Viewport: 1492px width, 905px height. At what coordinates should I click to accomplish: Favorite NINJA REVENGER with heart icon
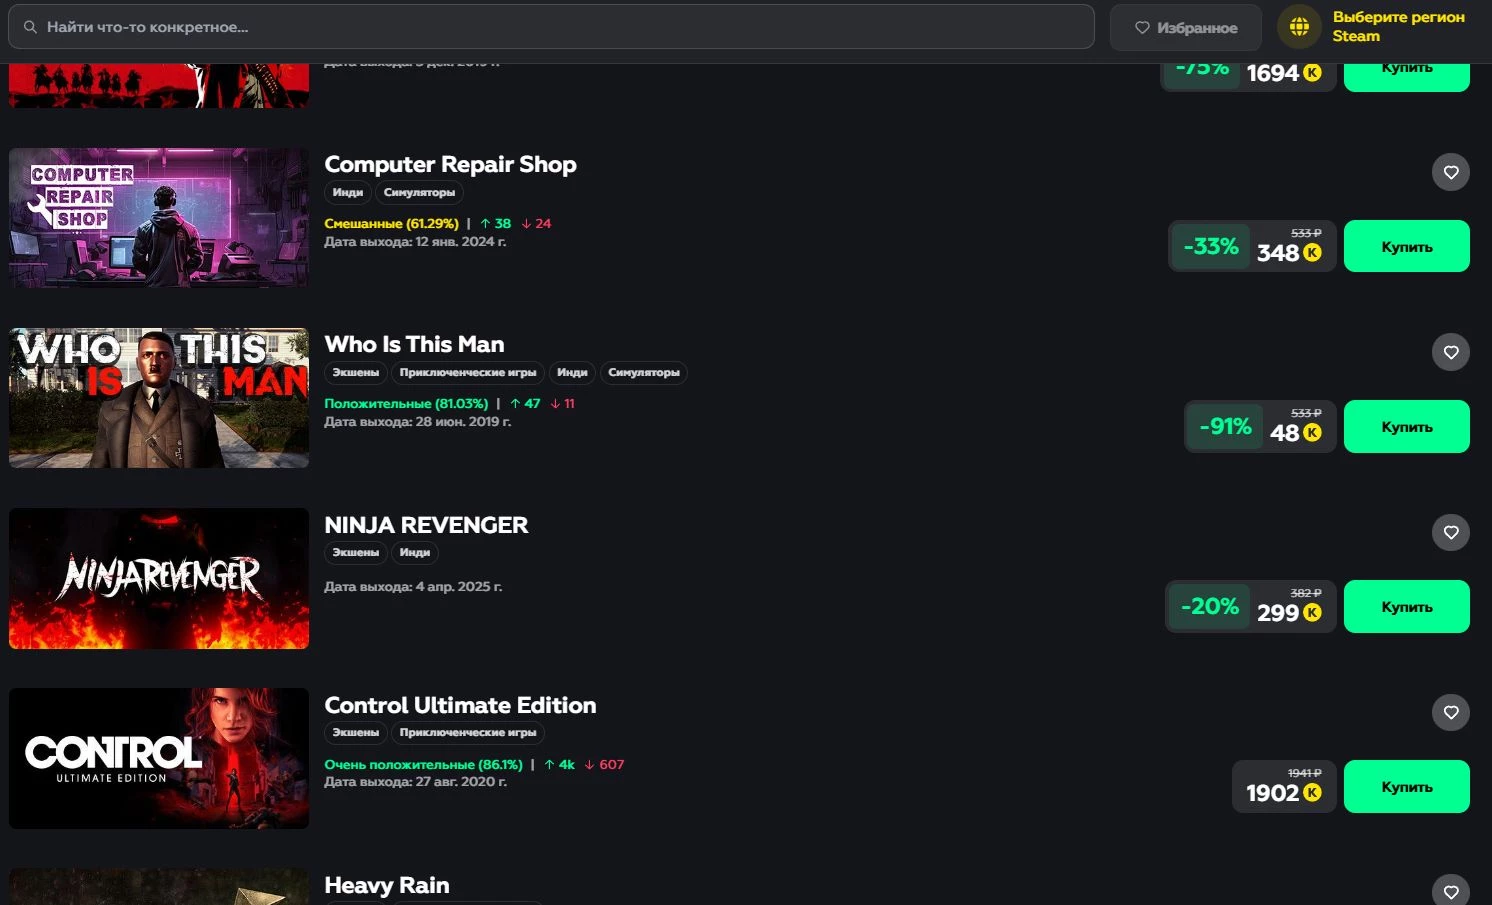[x=1450, y=532]
